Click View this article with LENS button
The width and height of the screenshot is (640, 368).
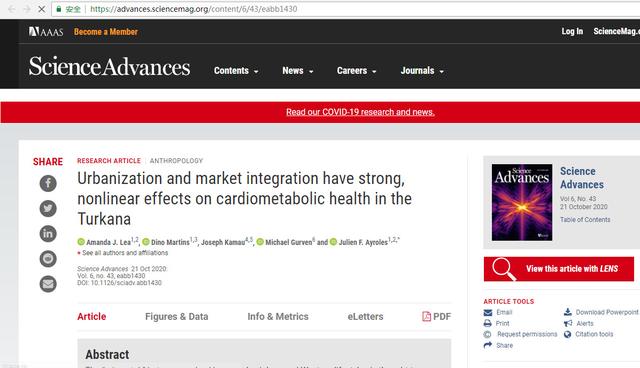559,269
